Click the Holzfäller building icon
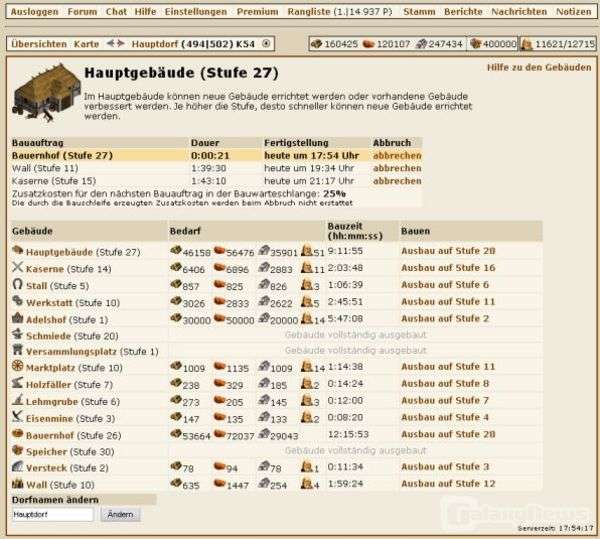 coord(17,384)
